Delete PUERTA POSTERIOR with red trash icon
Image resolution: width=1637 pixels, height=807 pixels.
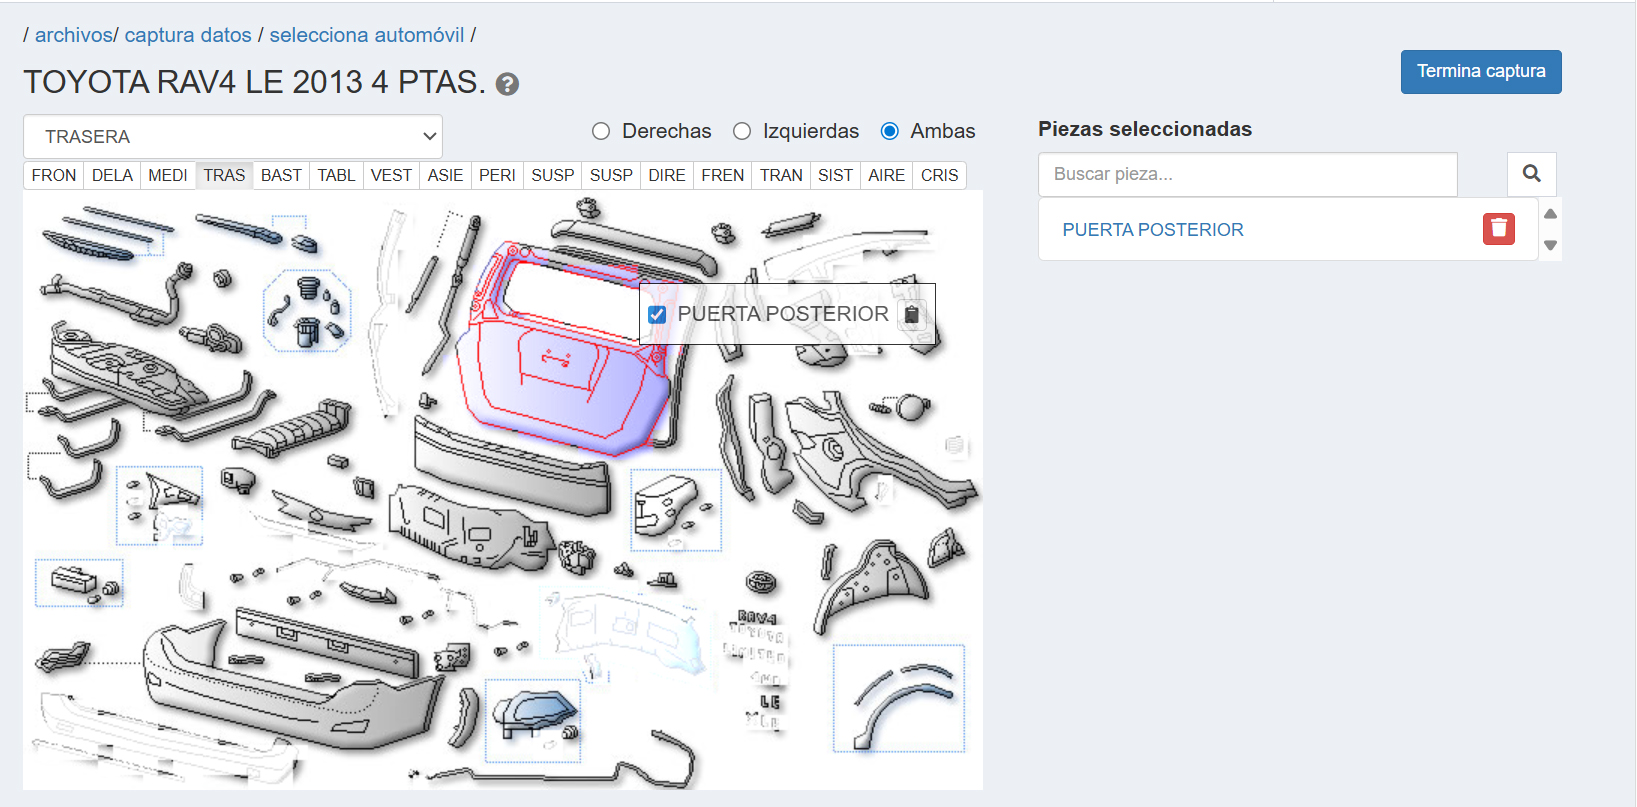pos(1498,229)
